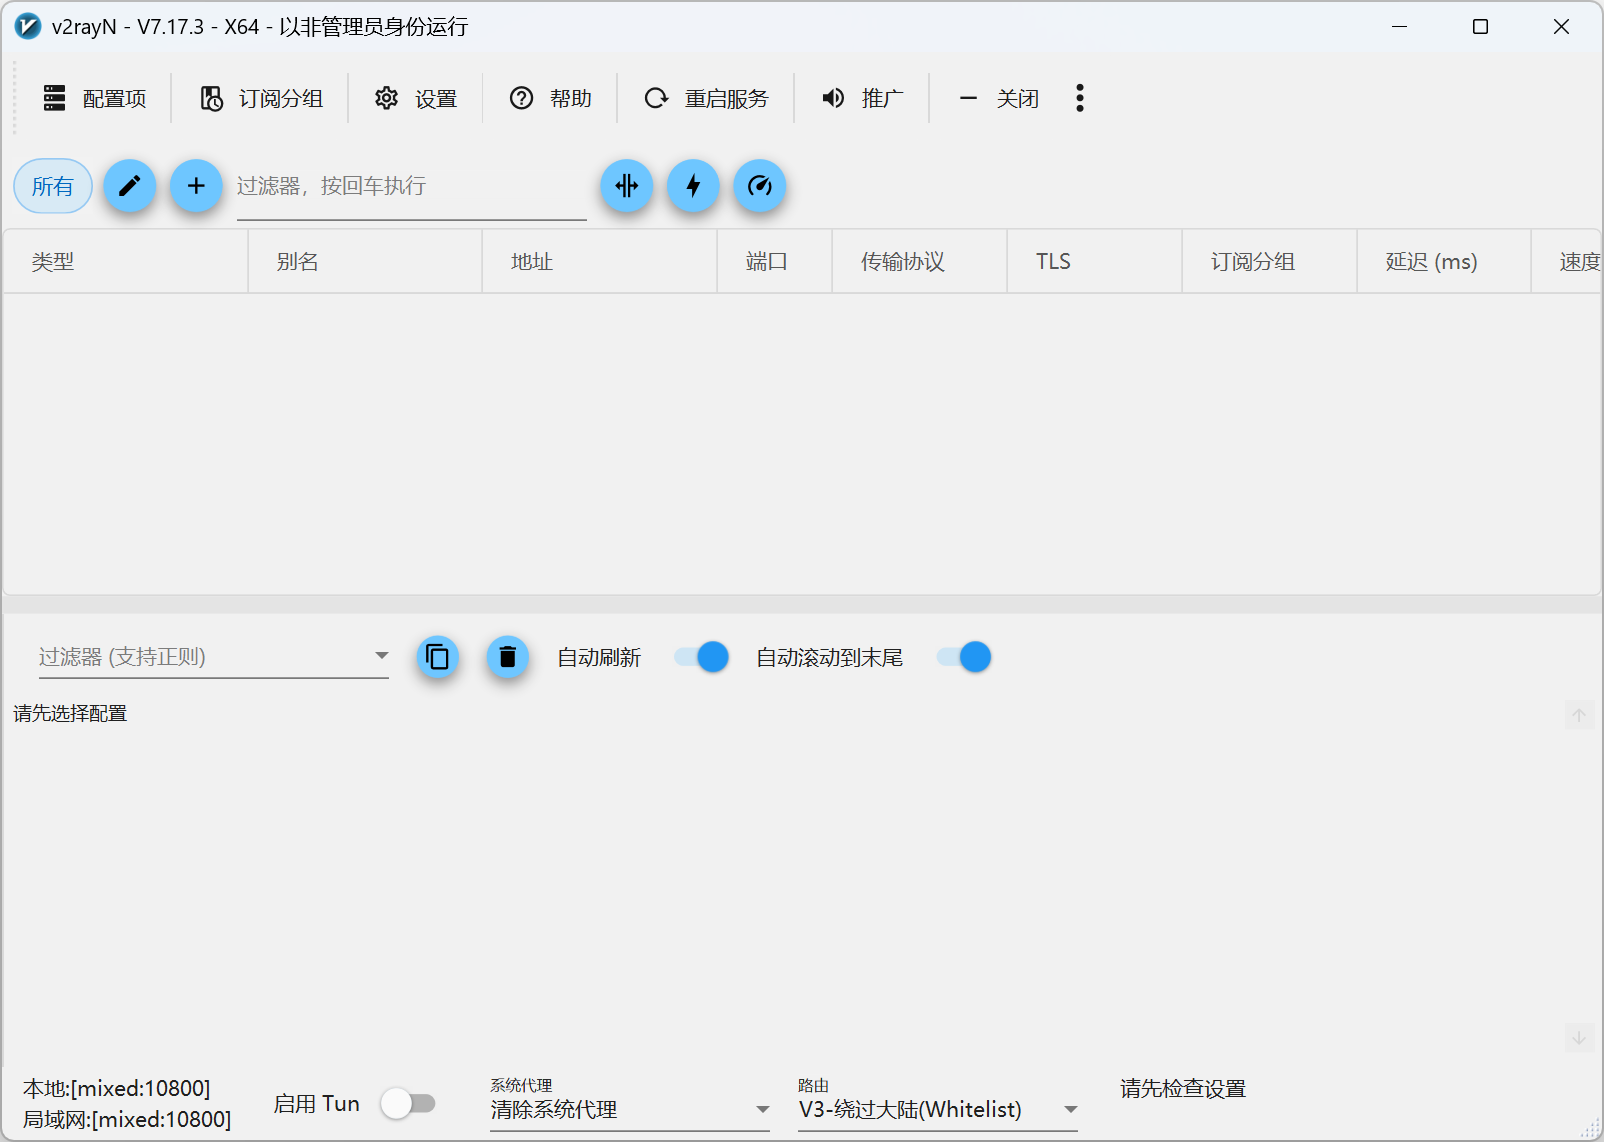The image size is (1604, 1142).
Task: Sort by the TLS column header
Action: click(x=1095, y=262)
